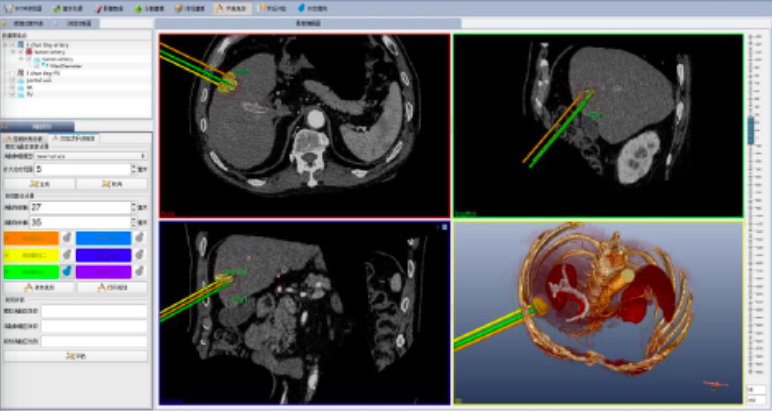Click the paint icon beside the purple swatch

[137, 271]
